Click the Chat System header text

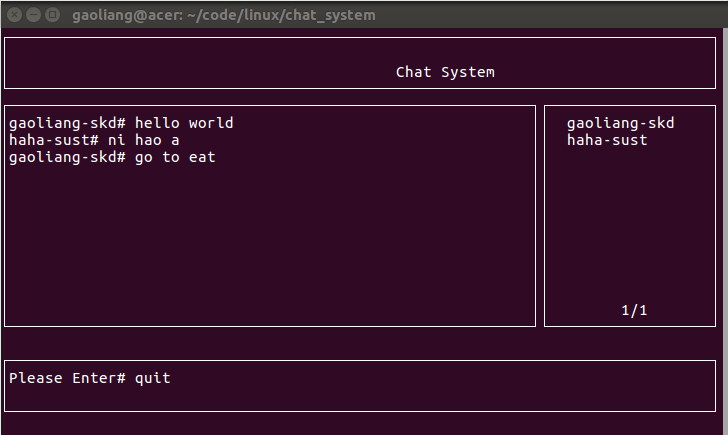click(x=445, y=72)
